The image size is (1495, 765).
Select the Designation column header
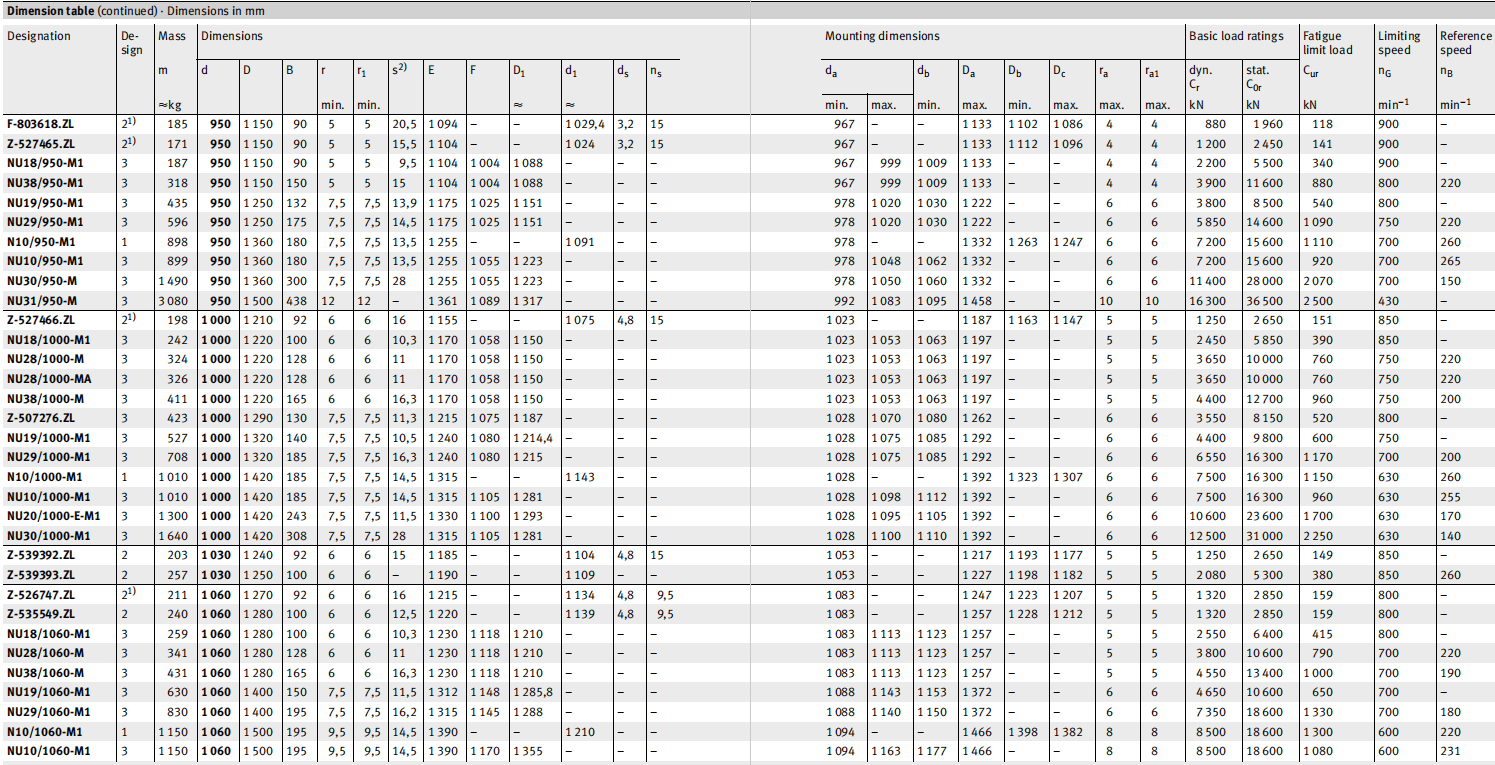[x=39, y=36]
